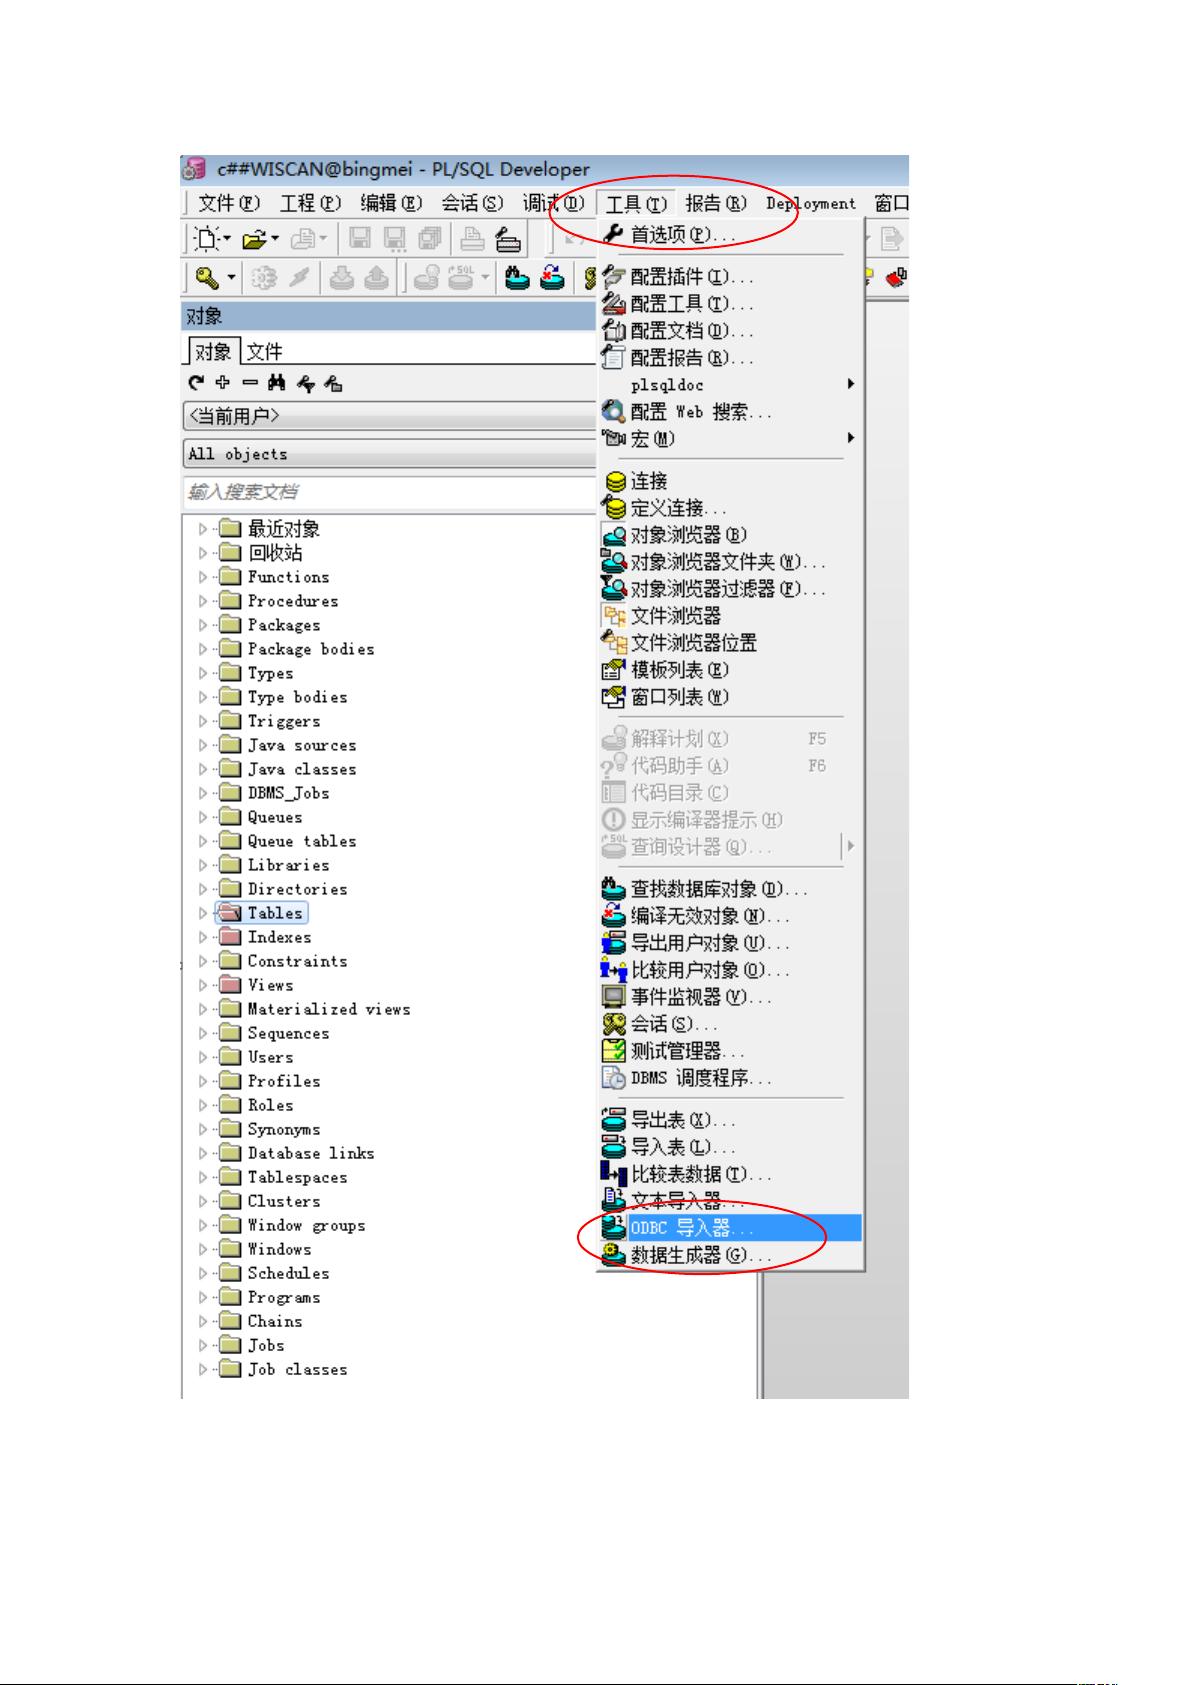Click the Refresh arrow in the object browser

[x=196, y=383]
